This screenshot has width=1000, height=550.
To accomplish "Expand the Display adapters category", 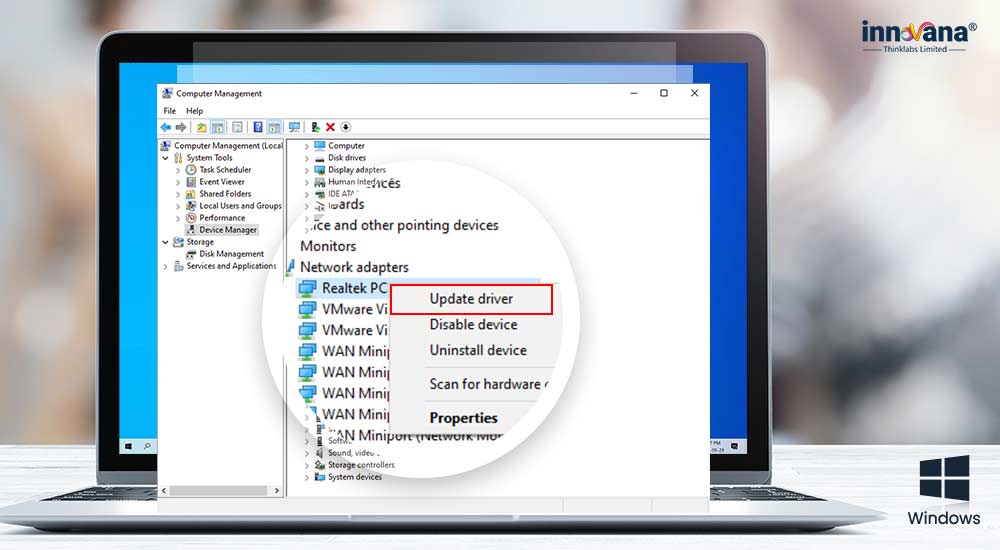I will pos(307,170).
